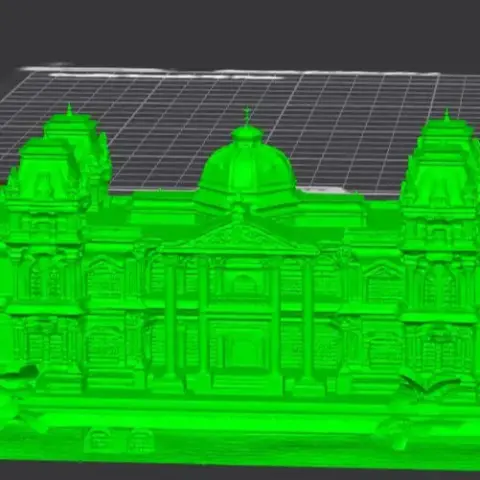Select the cross atop the central dome
The image size is (480, 480).
[247, 116]
